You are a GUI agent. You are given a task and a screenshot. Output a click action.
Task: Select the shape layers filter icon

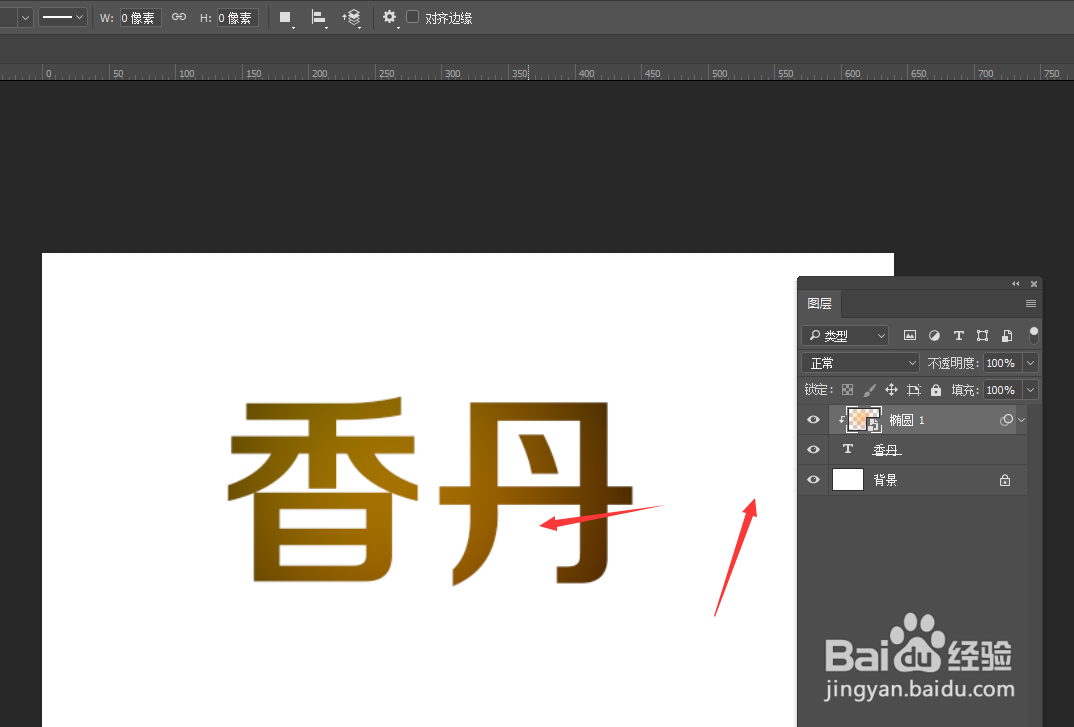click(982, 336)
